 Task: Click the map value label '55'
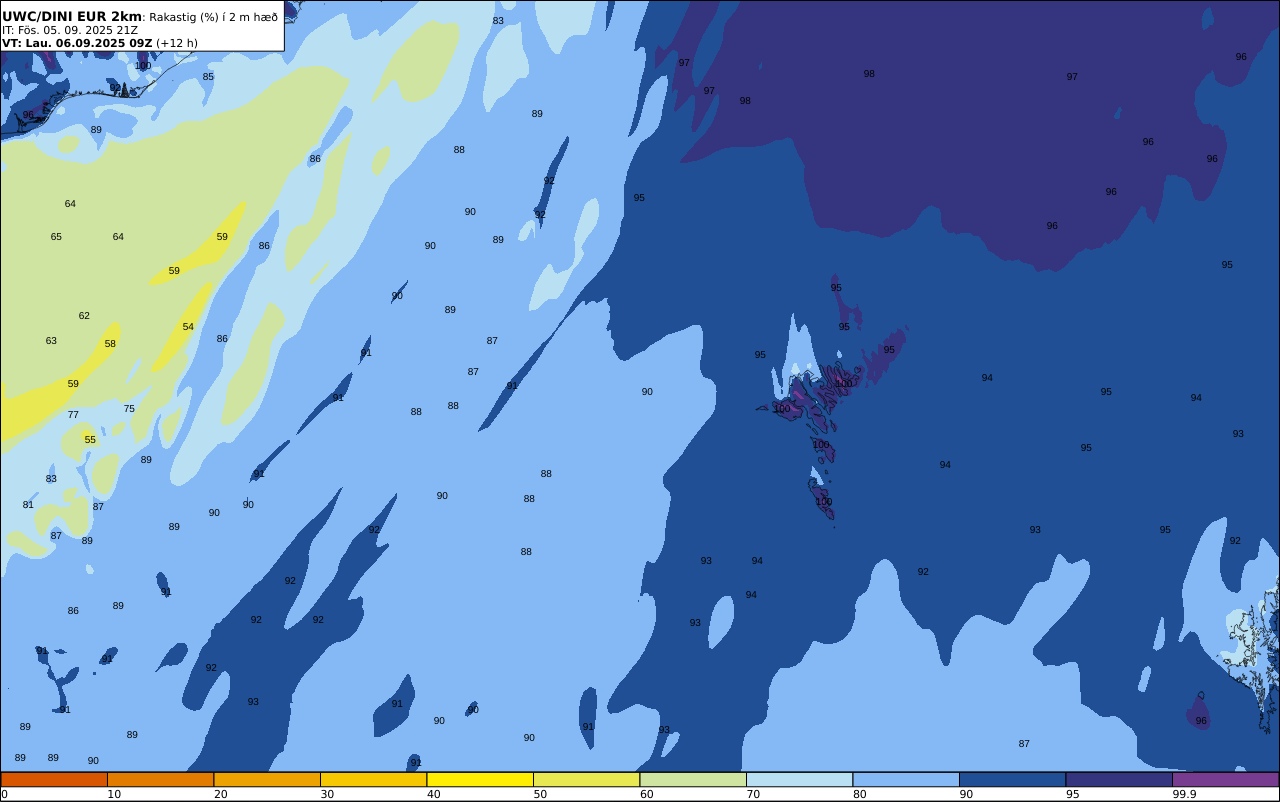coord(90,440)
